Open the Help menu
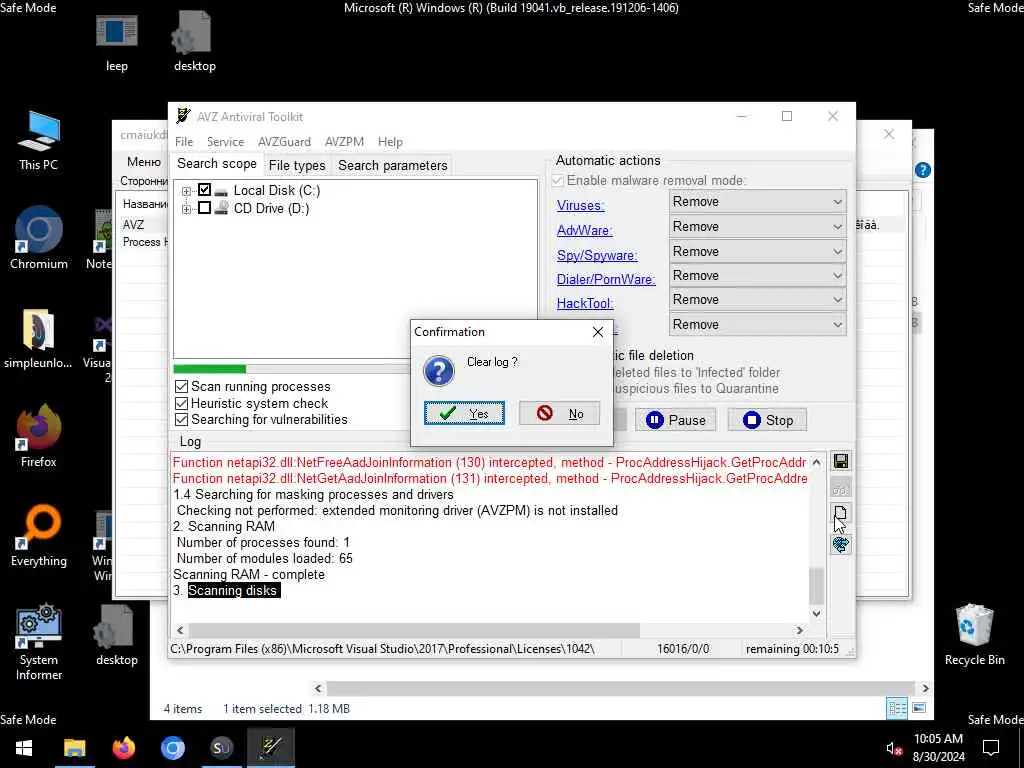 [390, 142]
